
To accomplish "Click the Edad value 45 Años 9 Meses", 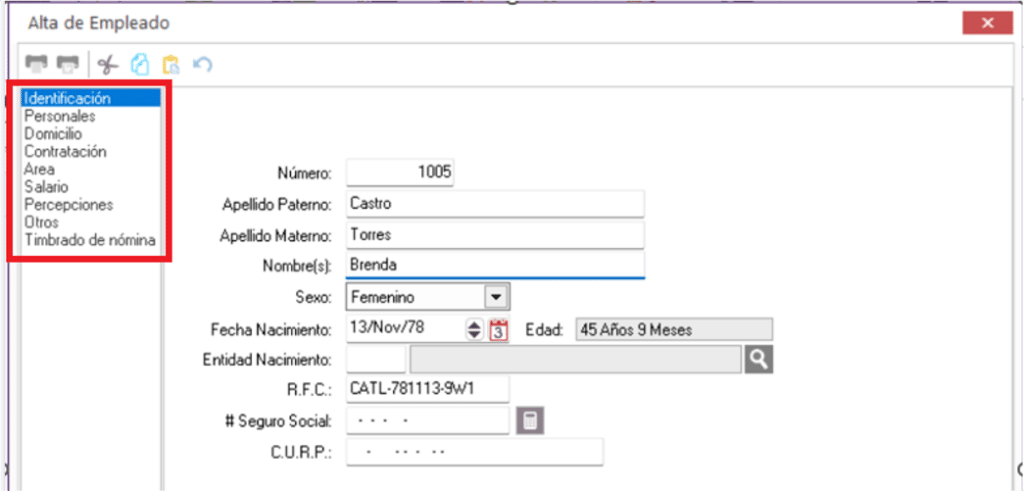I will 674,330.
